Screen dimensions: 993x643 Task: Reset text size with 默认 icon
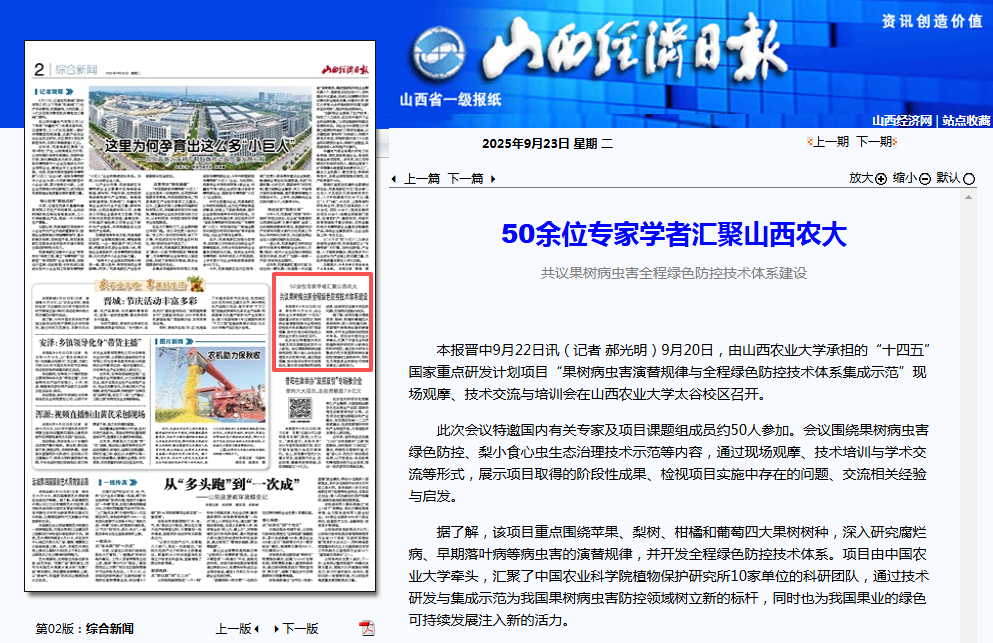[x=968, y=179]
